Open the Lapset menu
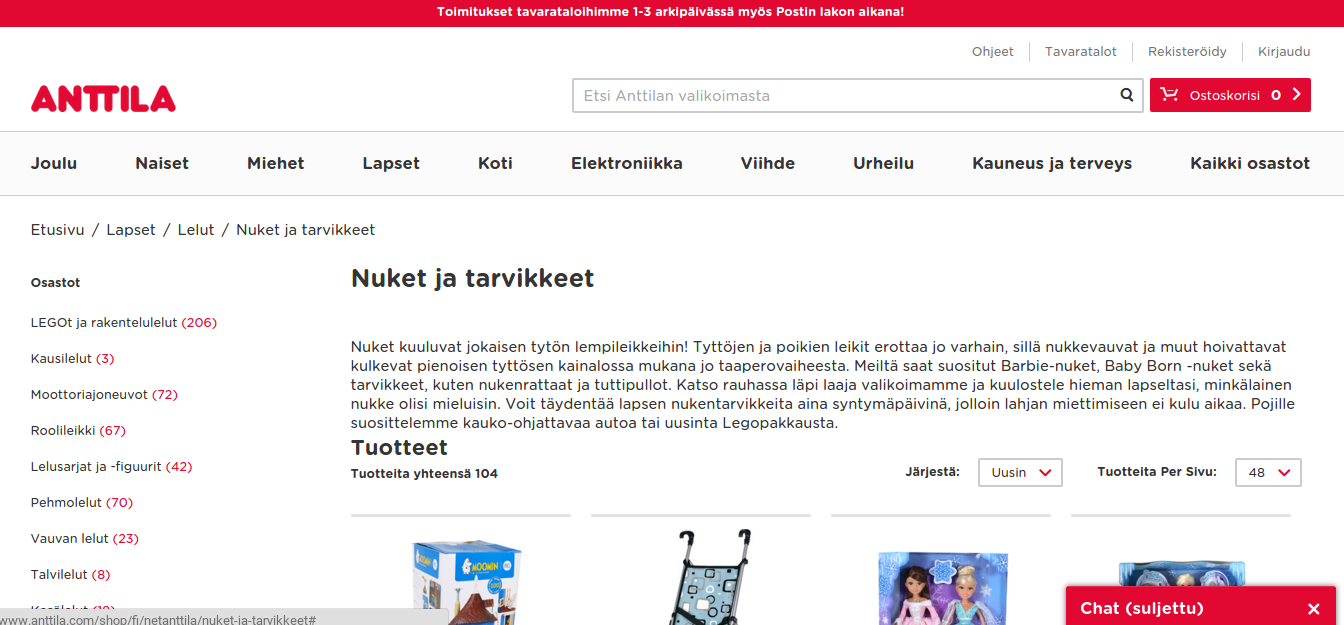Screen dimensions: 1344x625 click(391, 163)
